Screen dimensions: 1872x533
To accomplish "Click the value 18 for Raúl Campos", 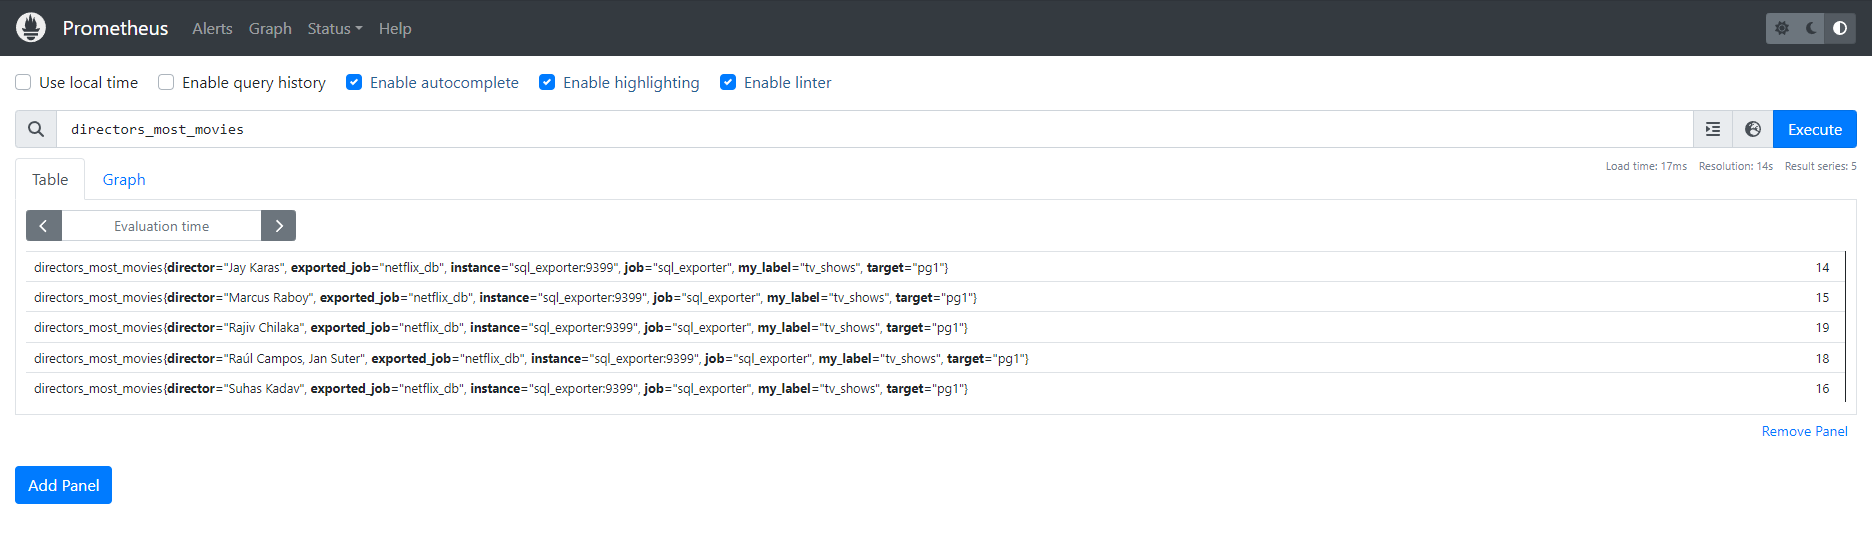I will 1822,358.
